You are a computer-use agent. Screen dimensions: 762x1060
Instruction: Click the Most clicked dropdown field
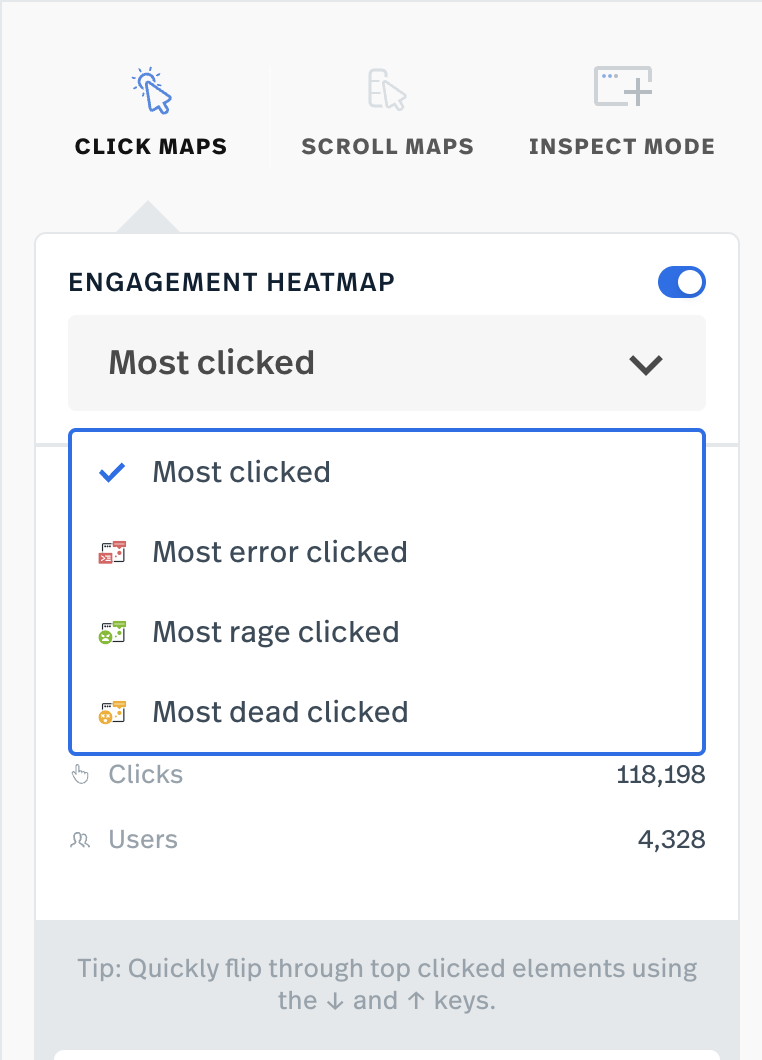(387, 363)
